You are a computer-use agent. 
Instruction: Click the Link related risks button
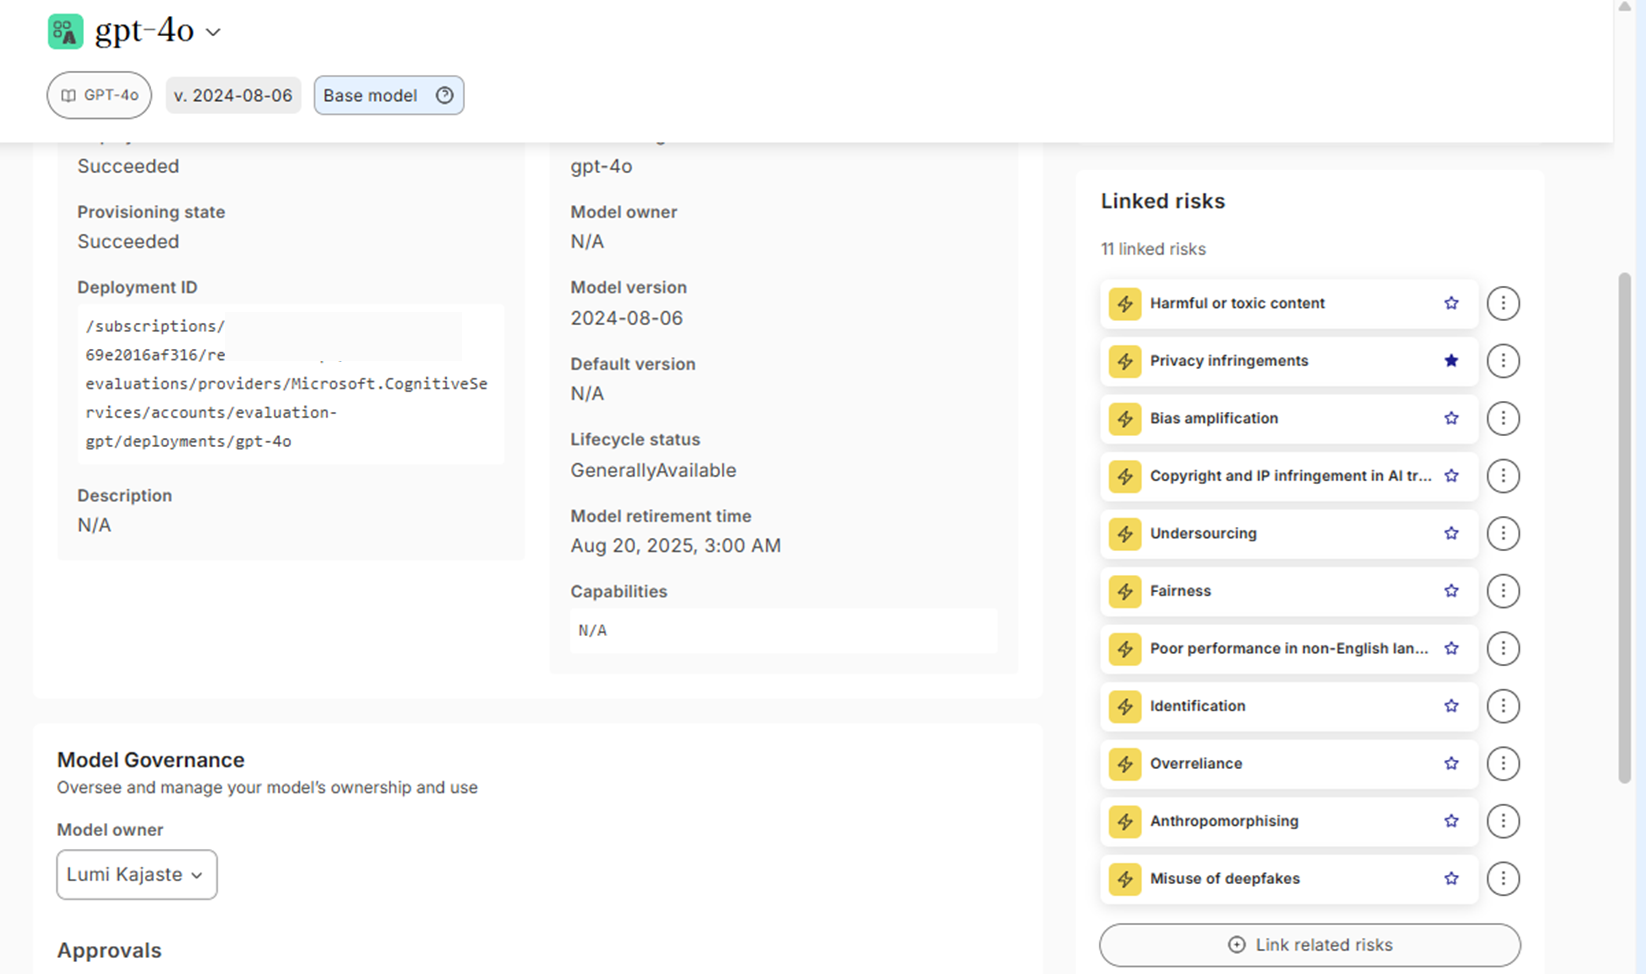coord(1309,945)
